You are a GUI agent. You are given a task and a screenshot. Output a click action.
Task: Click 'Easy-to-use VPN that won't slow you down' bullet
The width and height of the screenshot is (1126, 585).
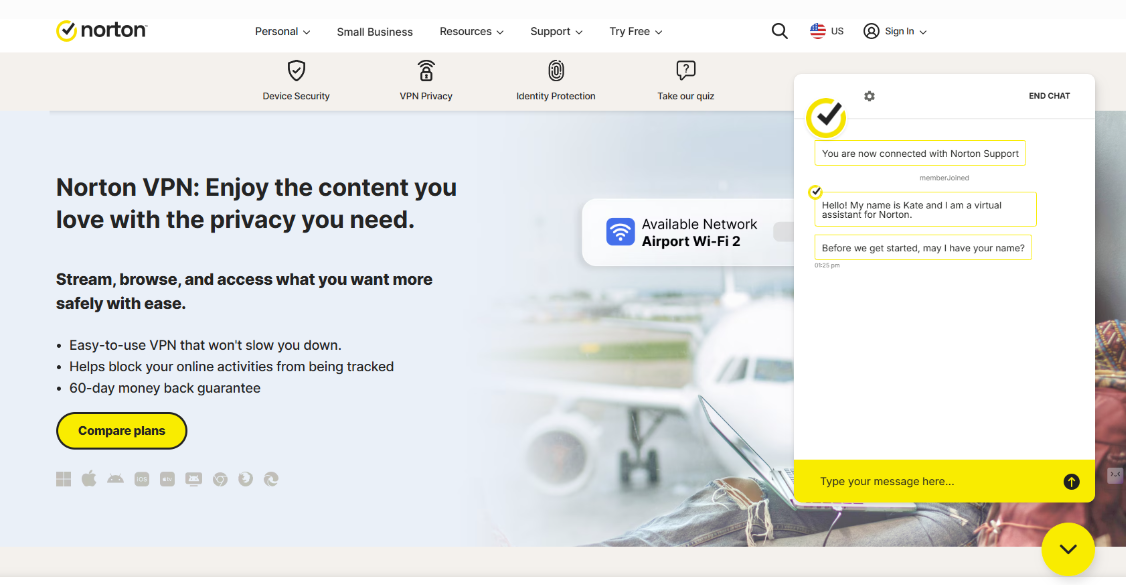pyautogui.click(x=205, y=345)
